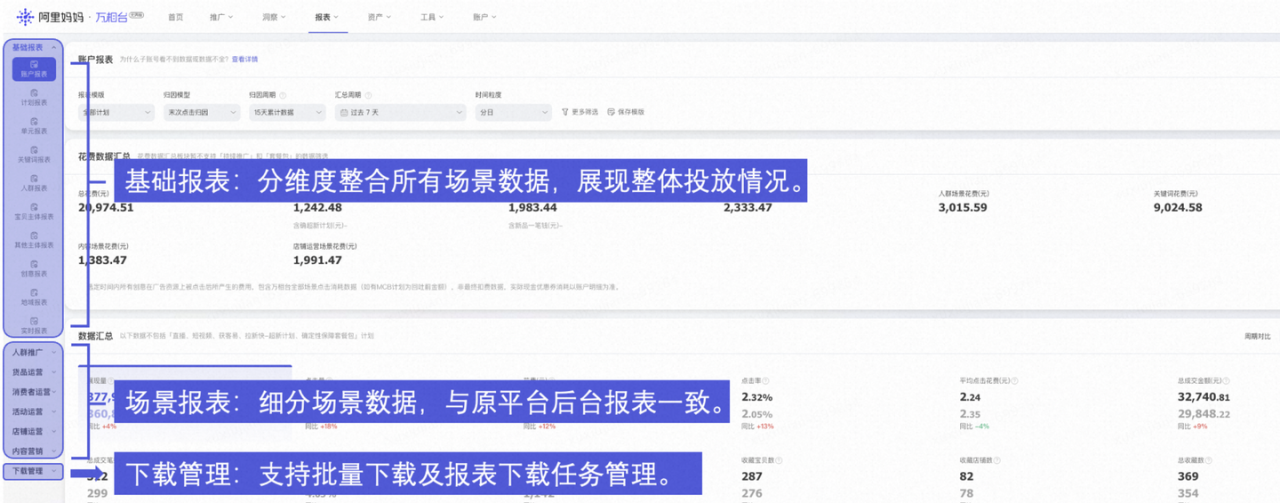The width and height of the screenshot is (1280, 503).
Task: Open 人群报表 in the sidebar
Action: (34, 182)
